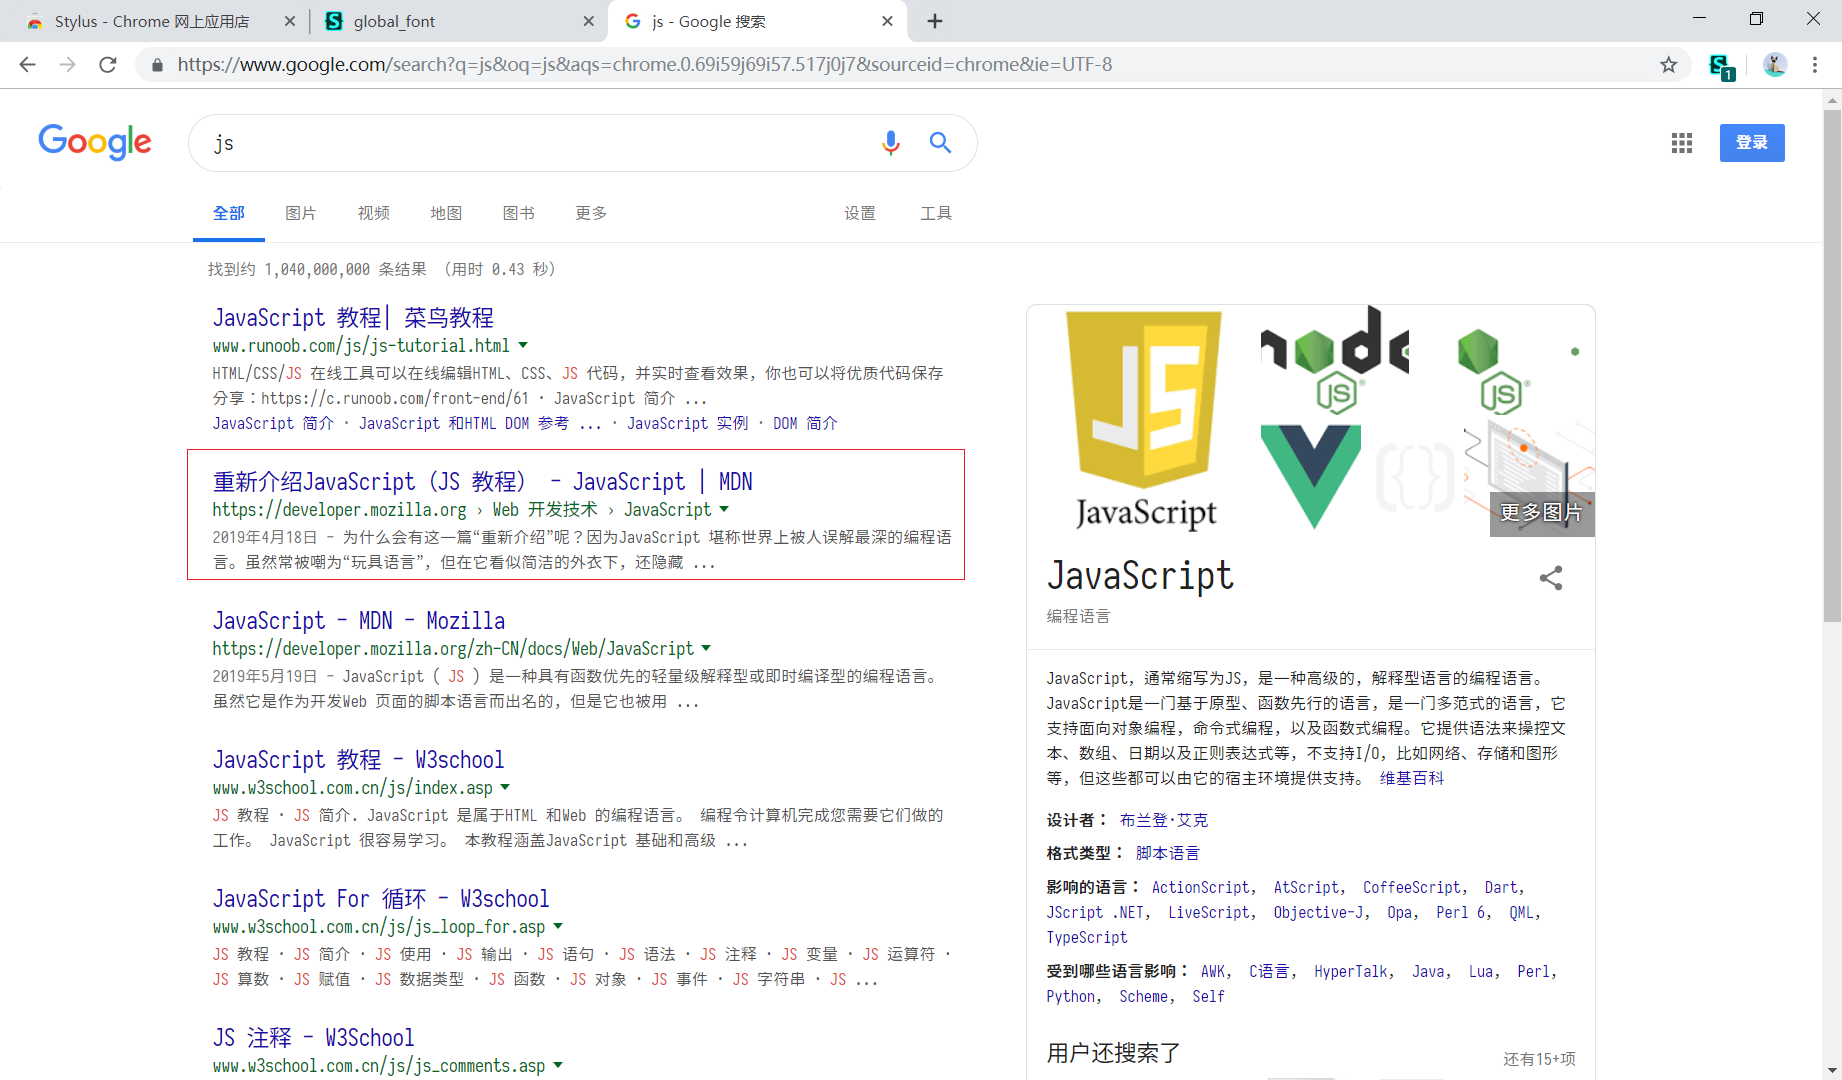
Task: Open JS 注释 - W3School result
Action: [313, 1038]
